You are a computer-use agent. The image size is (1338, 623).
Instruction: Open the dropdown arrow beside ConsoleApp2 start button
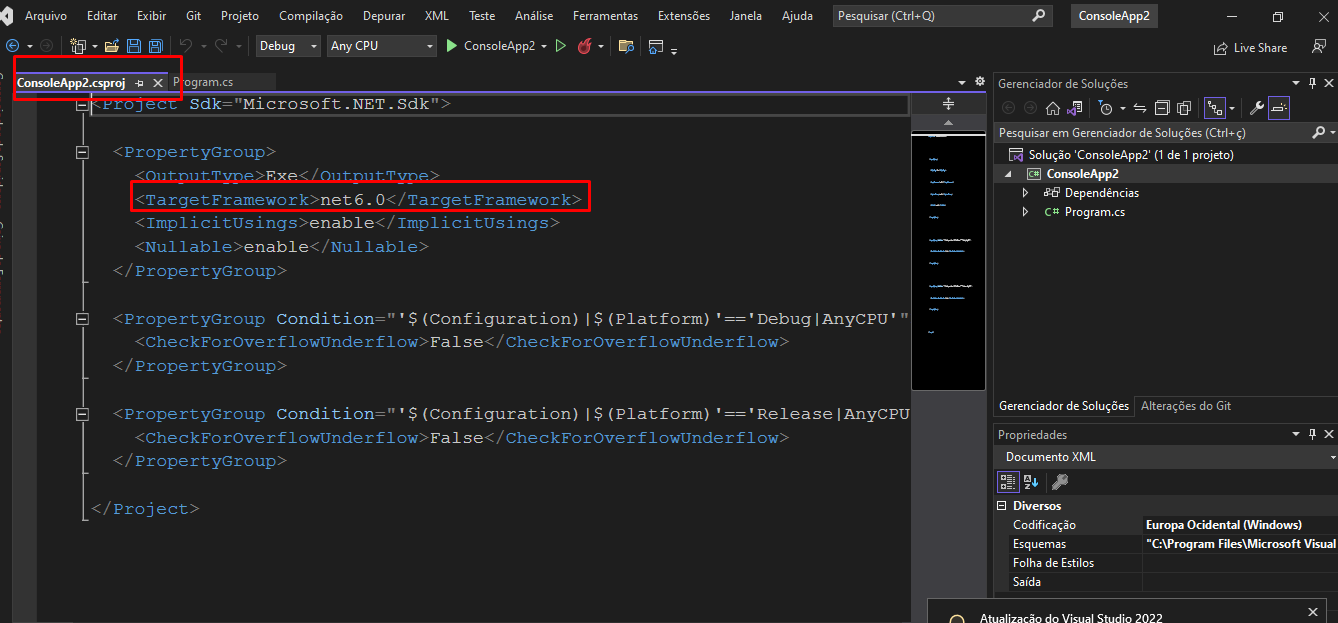coord(544,46)
